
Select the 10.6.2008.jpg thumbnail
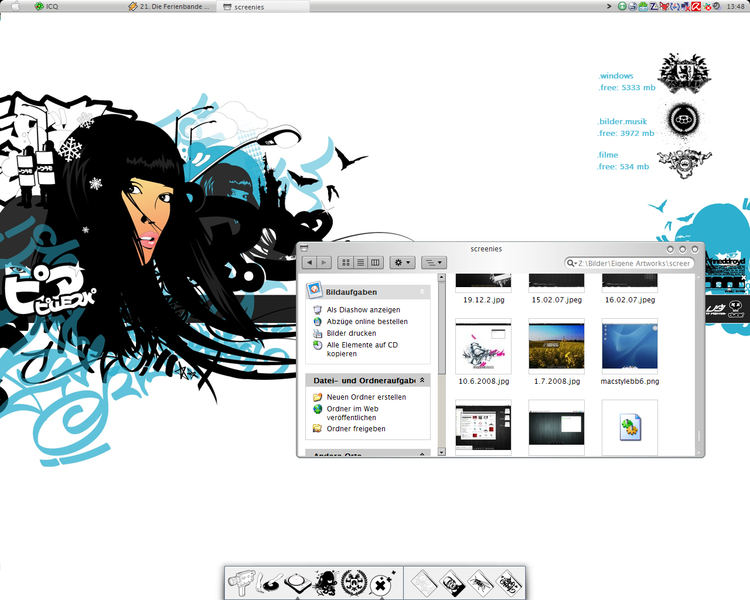click(x=483, y=346)
